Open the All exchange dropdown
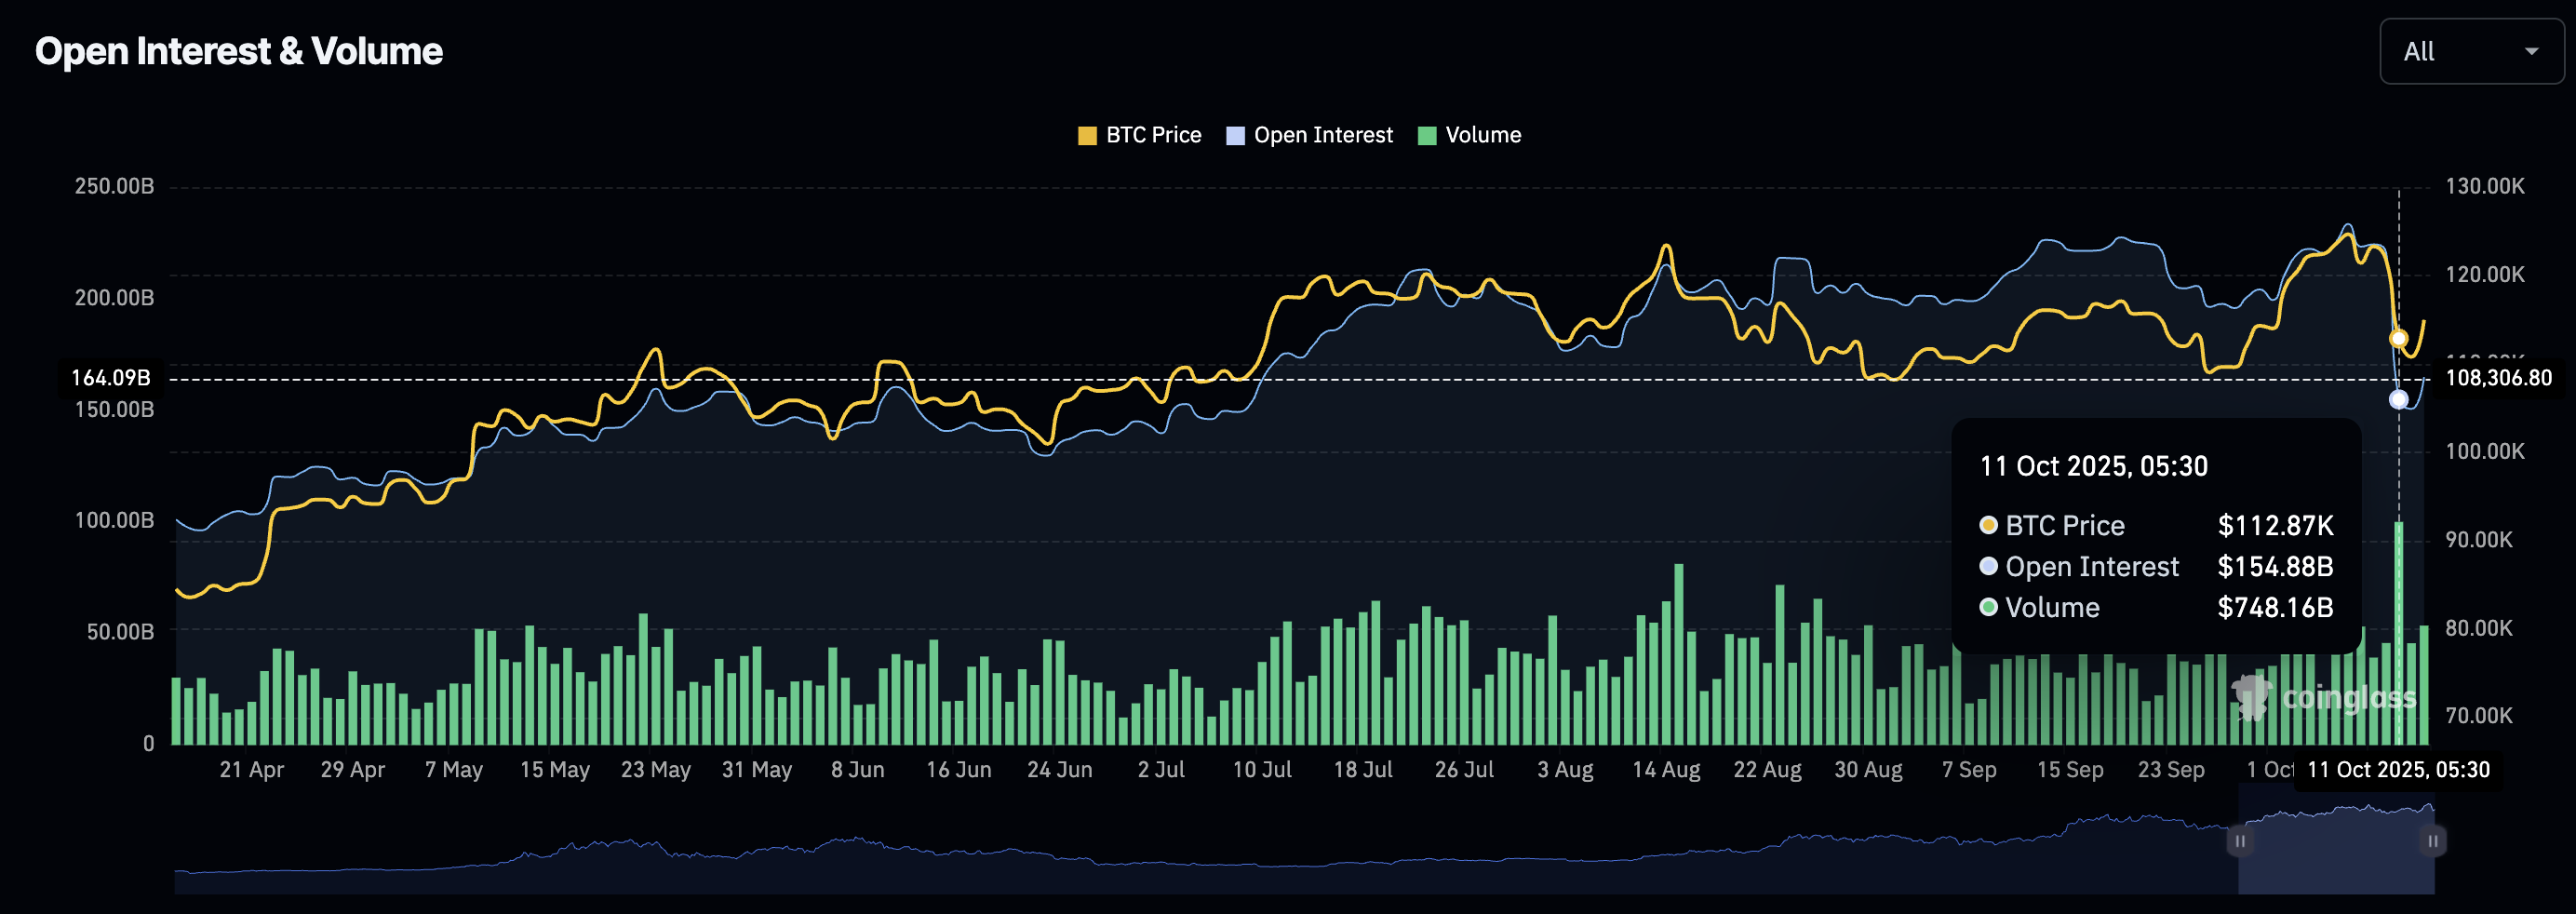The width and height of the screenshot is (2576, 914). [2470, 51]
